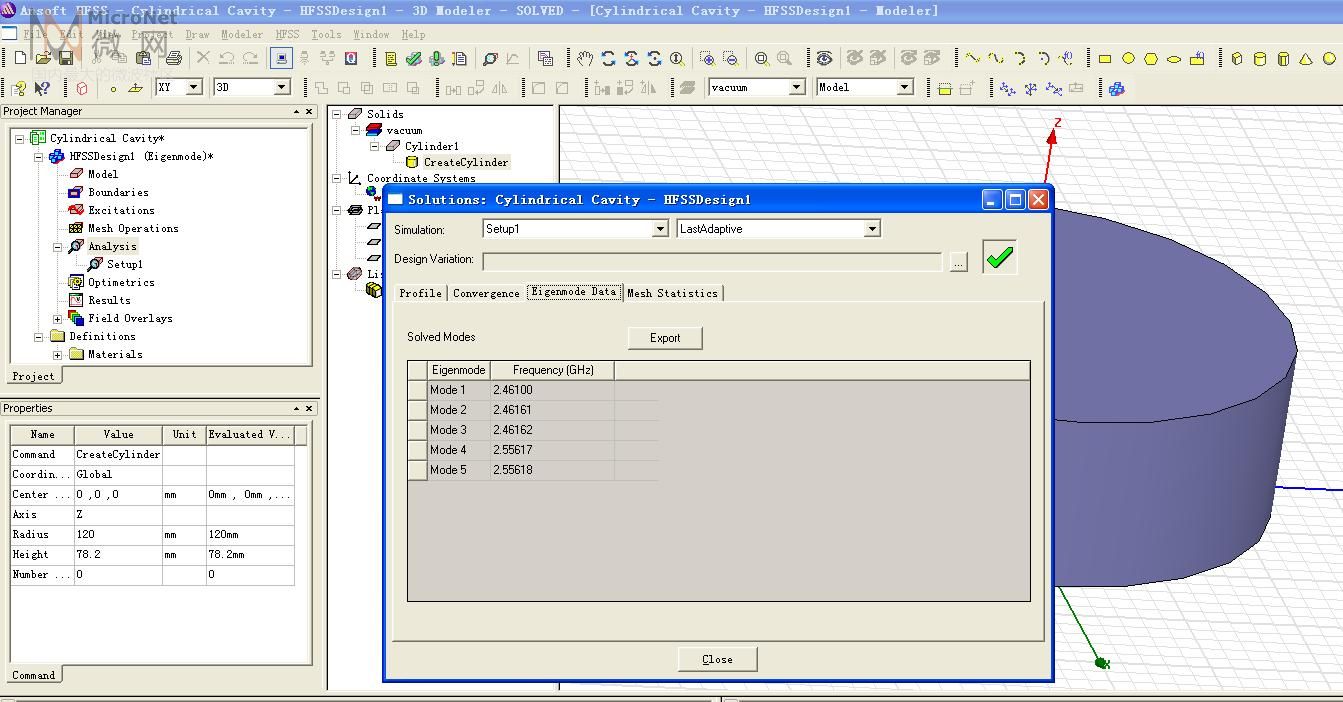Viewport: 1343px width, 702px height.
Task: Click the Design Variation field
Action: 712,261
